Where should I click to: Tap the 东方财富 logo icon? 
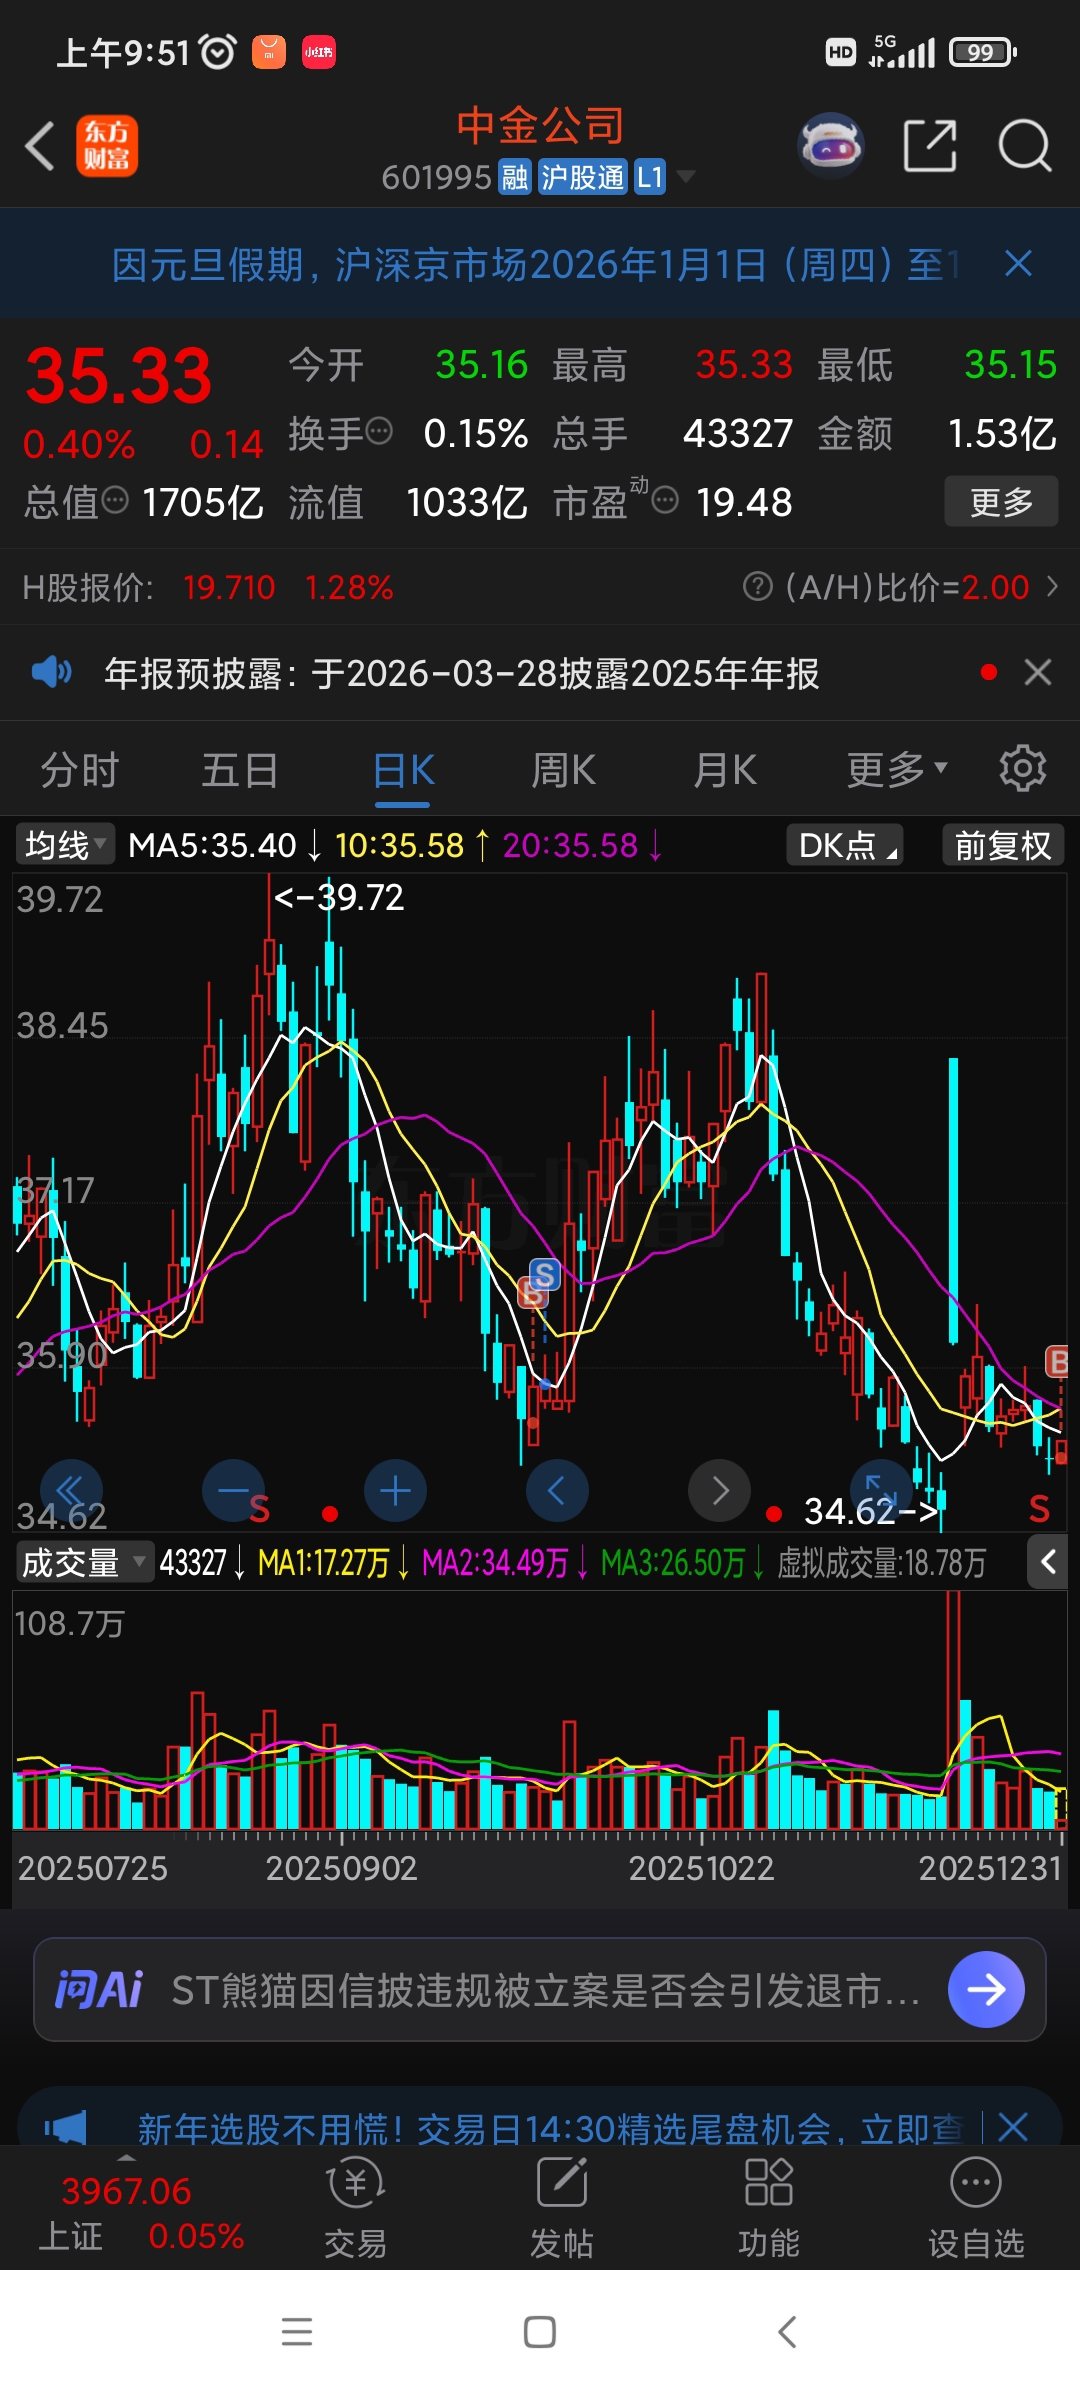[x=107, y=146]
